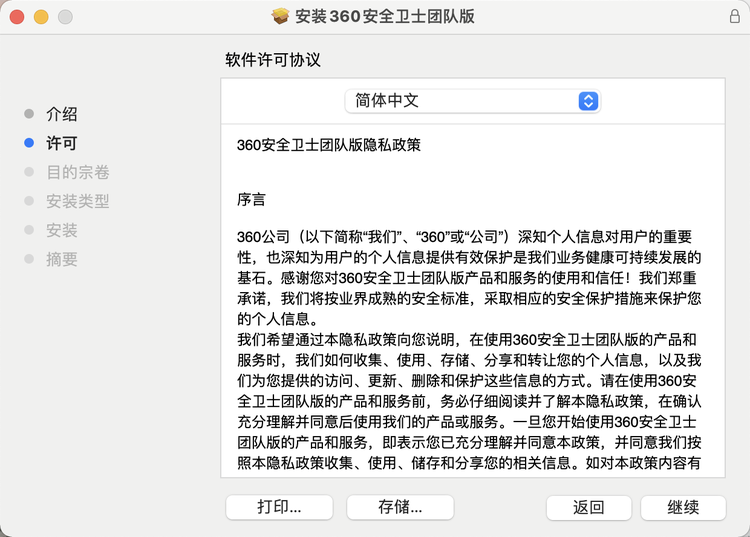
Task: Select the 安装类型 step in sidebar
Action: point(77,201)
